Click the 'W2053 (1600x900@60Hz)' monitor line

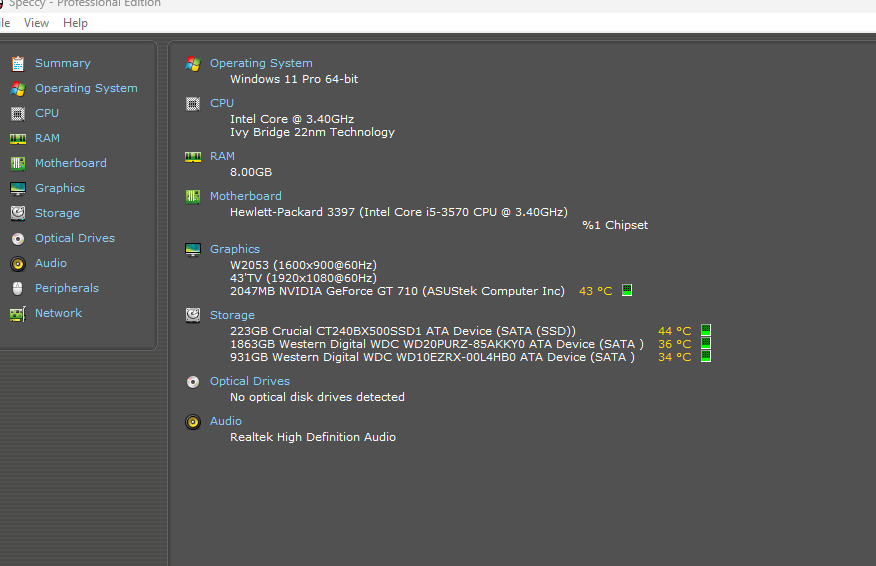point(303,265)
